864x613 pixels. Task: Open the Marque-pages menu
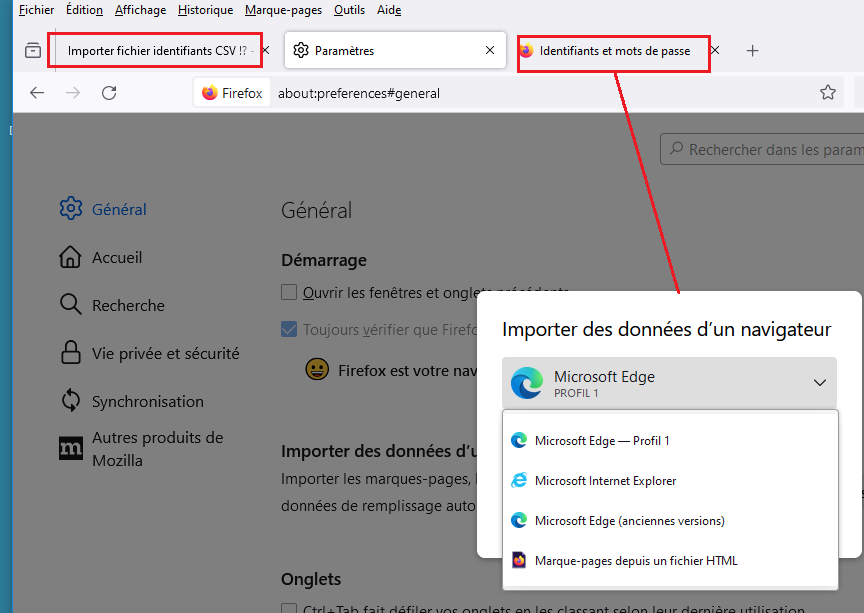click(283, 10)
